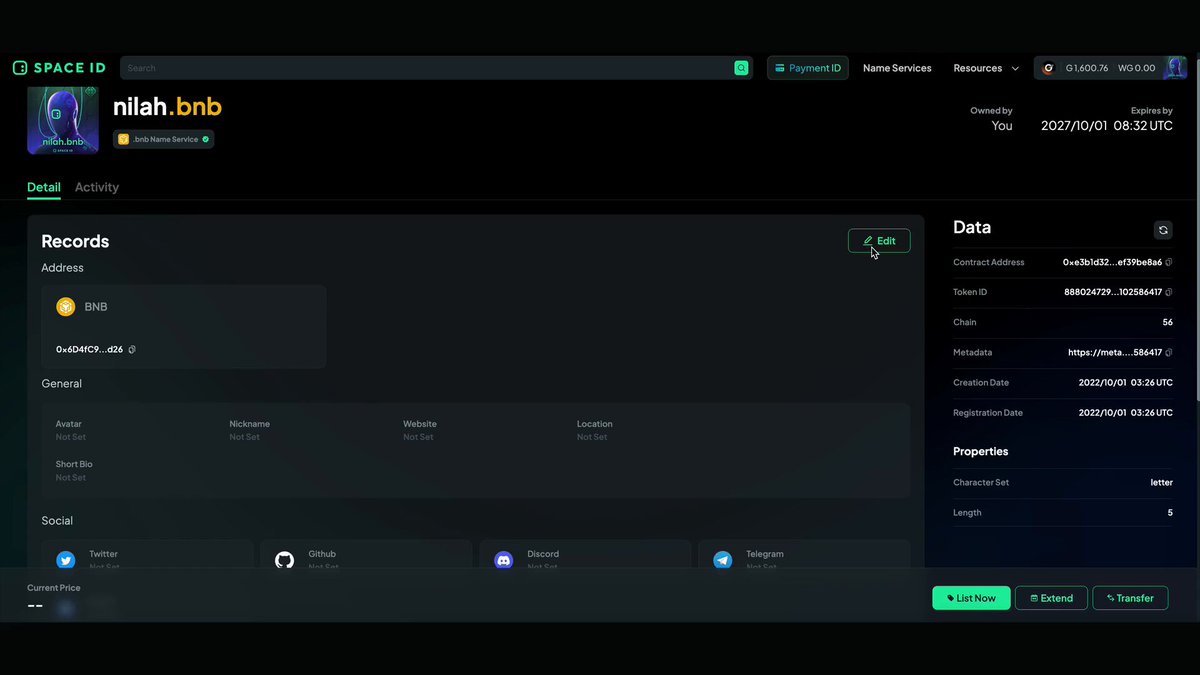Expand the Resources dropdown menu
Screen dimensions: 1200x675
pyautogui.click(x=986, y=68)
